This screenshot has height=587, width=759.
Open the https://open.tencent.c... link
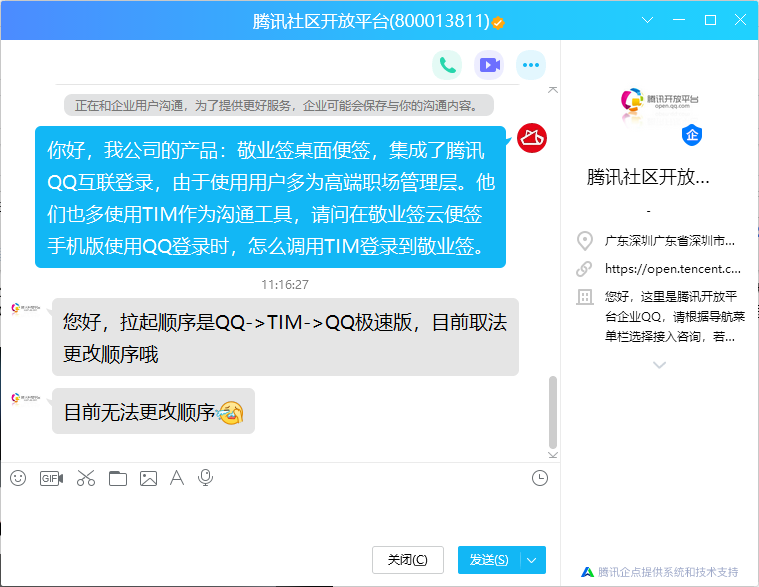point(672,269)
